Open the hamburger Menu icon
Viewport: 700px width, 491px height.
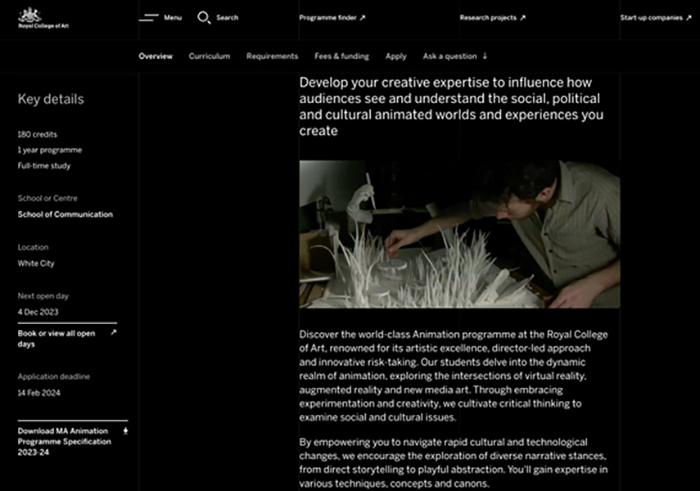pyautogui.click(x=149, y=18)
